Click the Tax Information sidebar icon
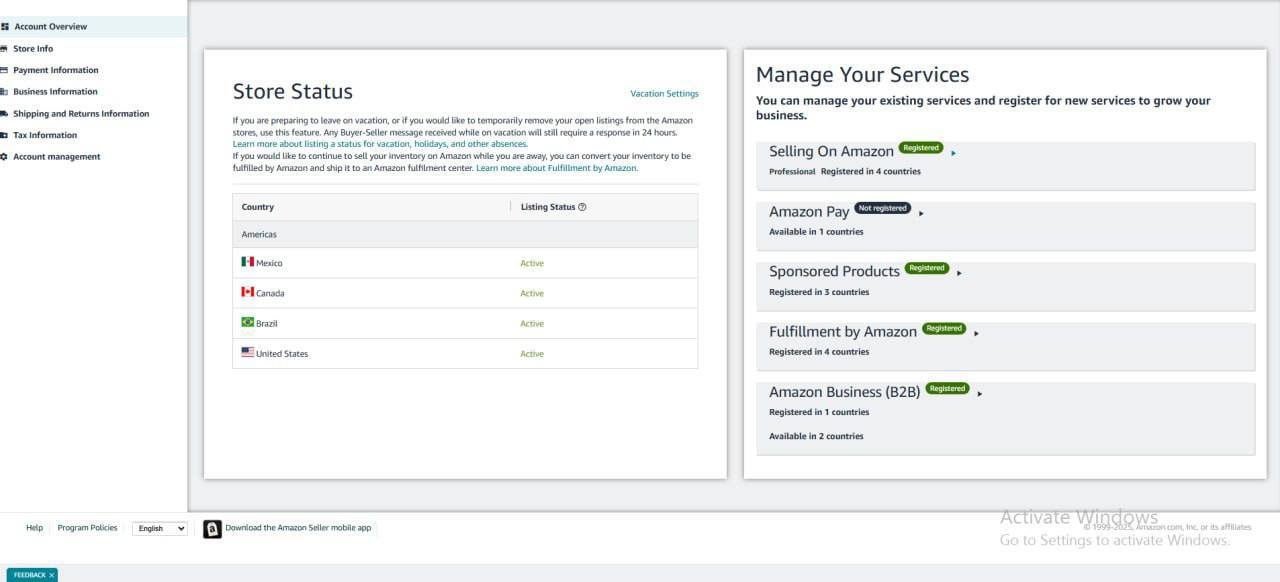The image size is (1280, 582). (5, 135)
